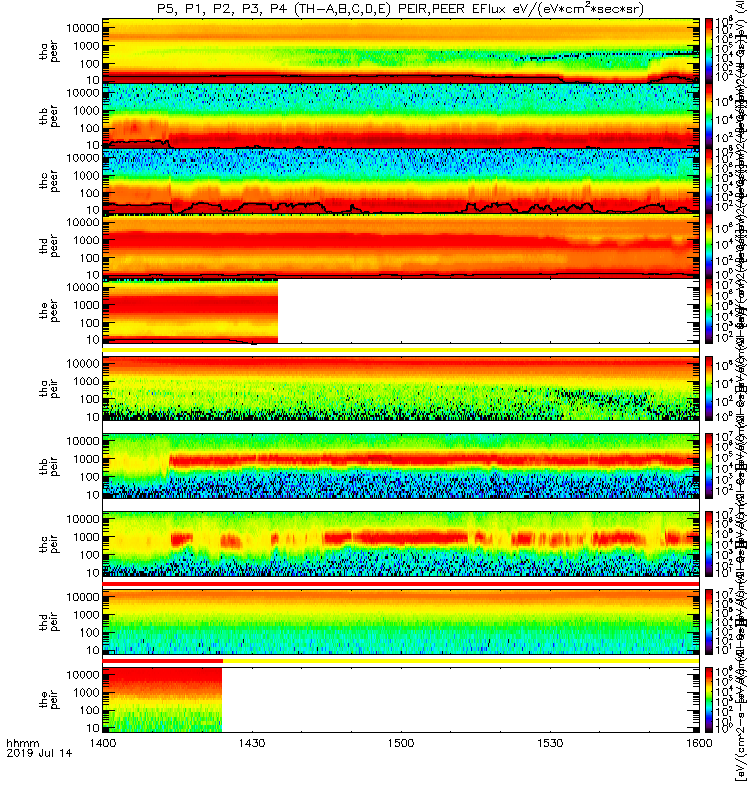Click inside the thc peer electron spectrogram
750x800 pixels.
pyautogui.click(x=401, y=181)
